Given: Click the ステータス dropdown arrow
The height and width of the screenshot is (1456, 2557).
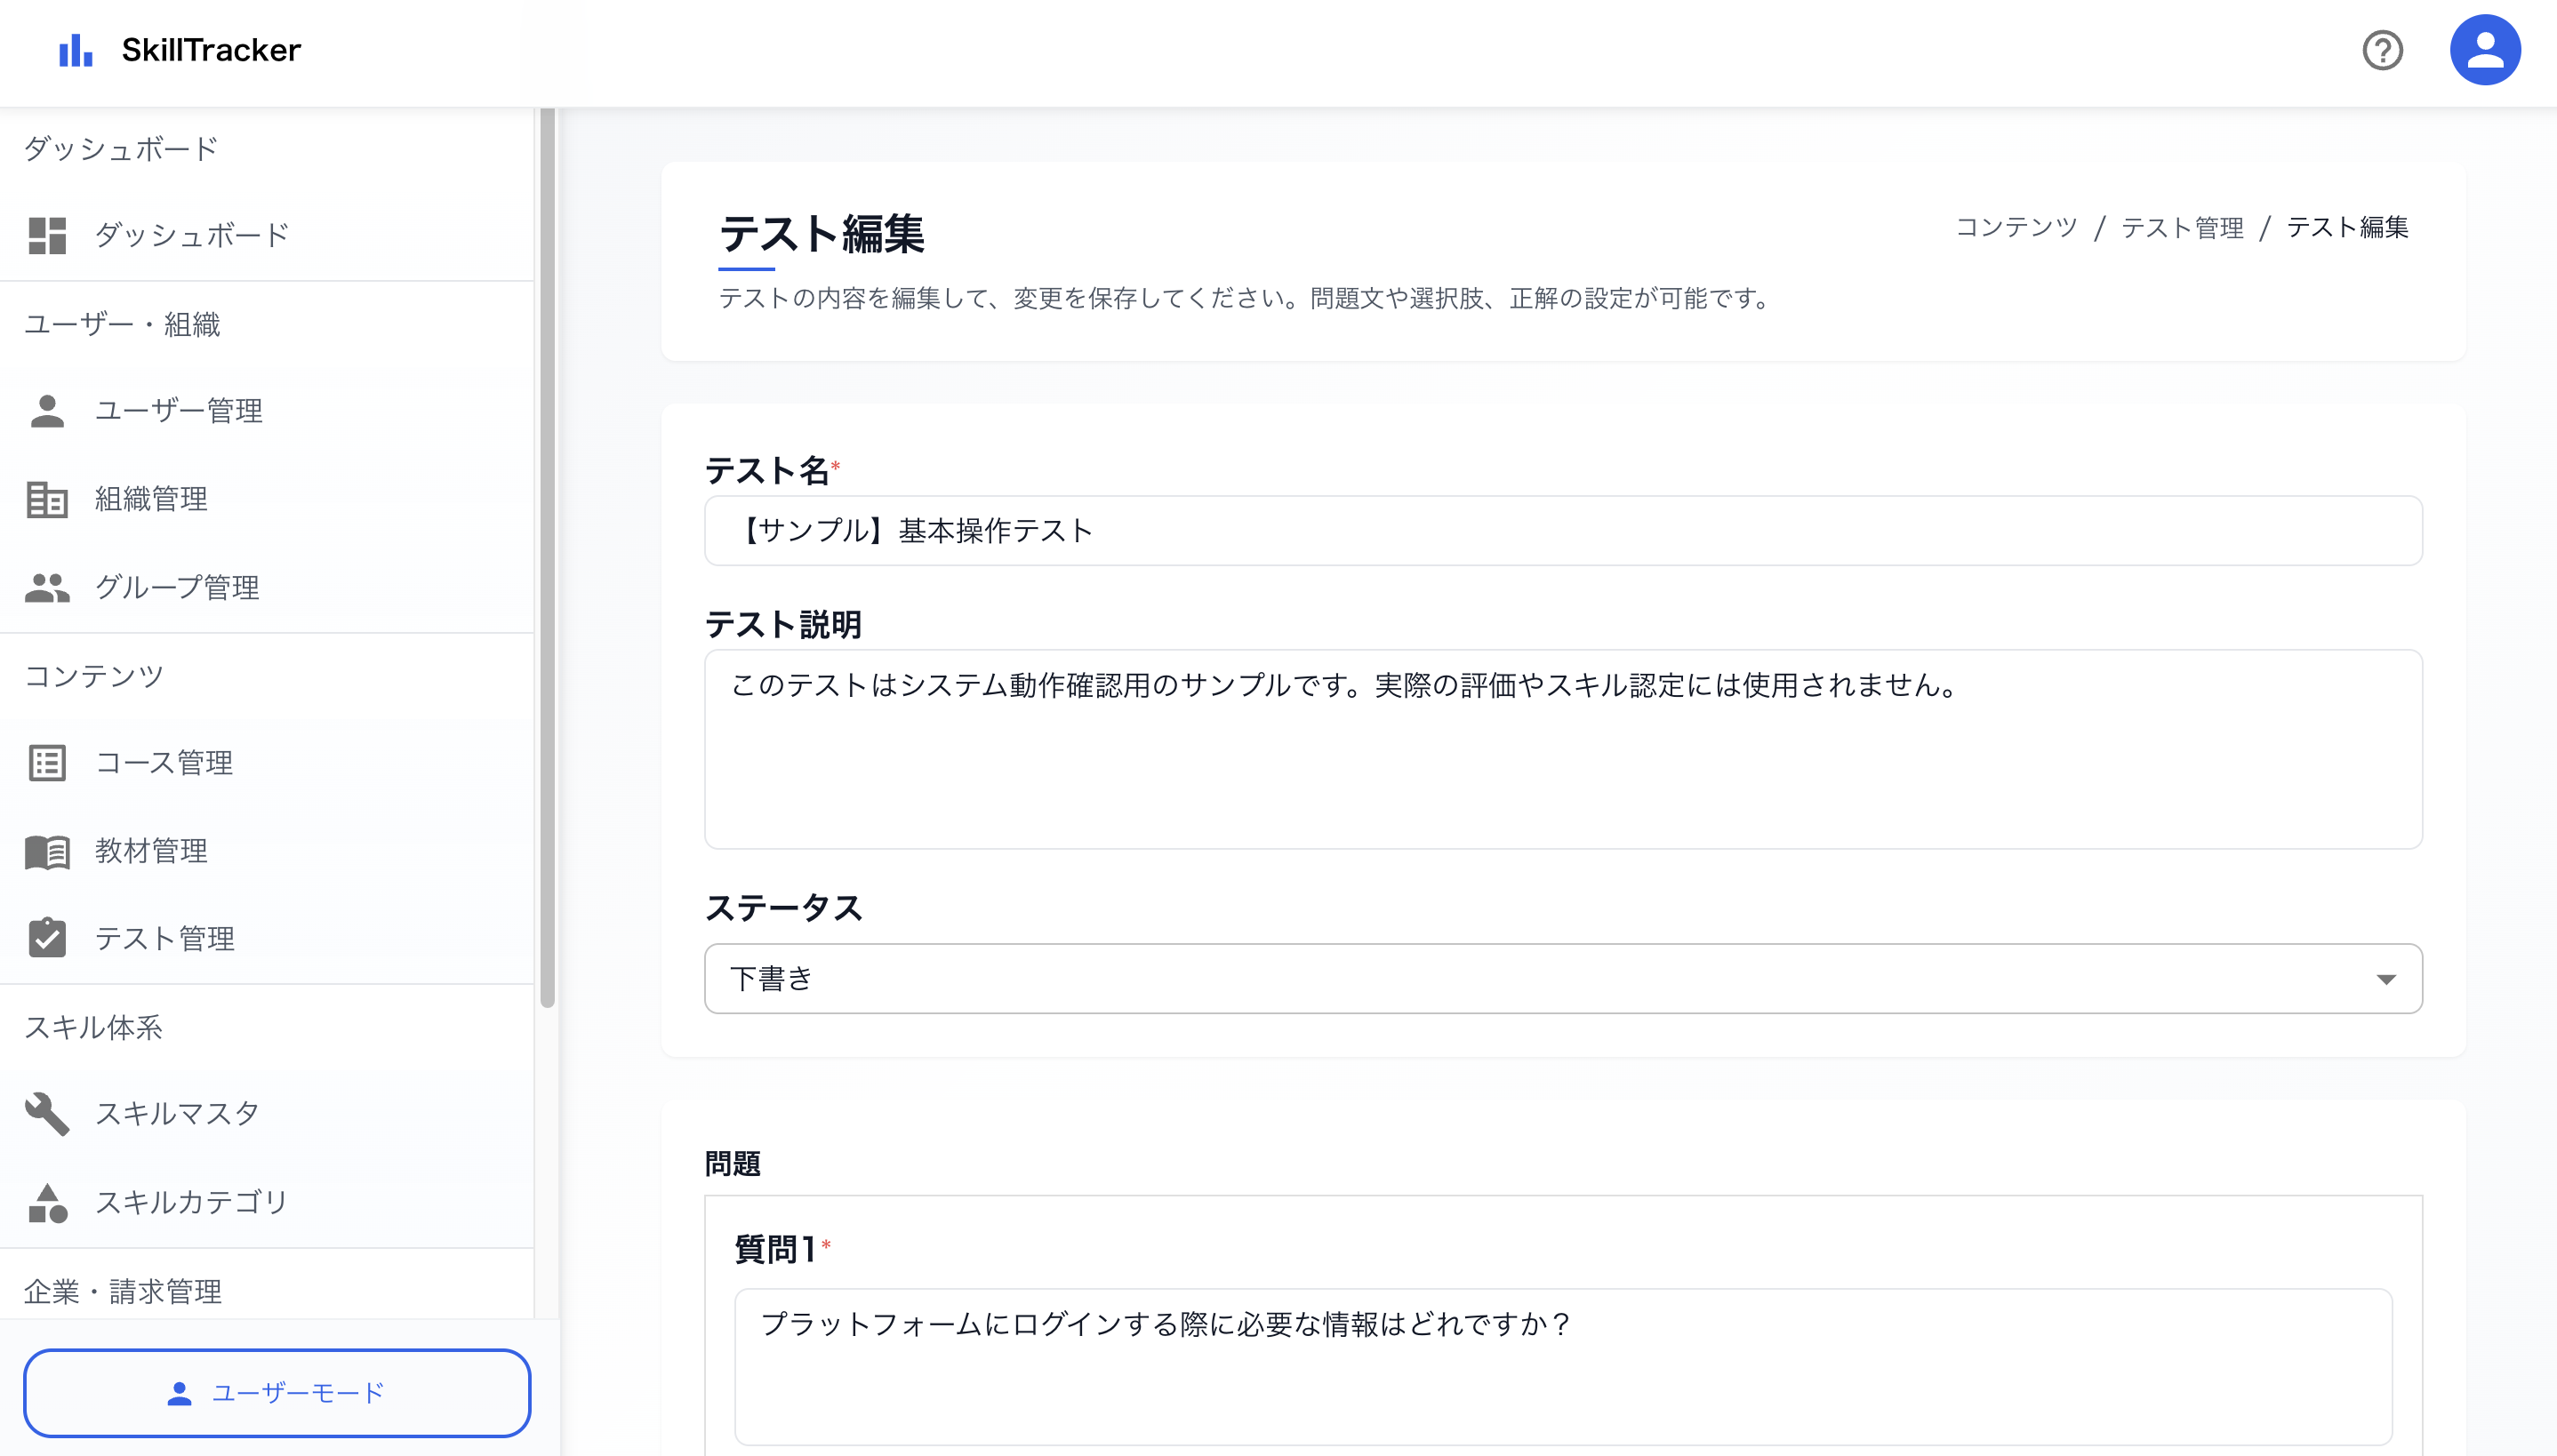Looking at the screenshot, I should tap(2387, 978).
